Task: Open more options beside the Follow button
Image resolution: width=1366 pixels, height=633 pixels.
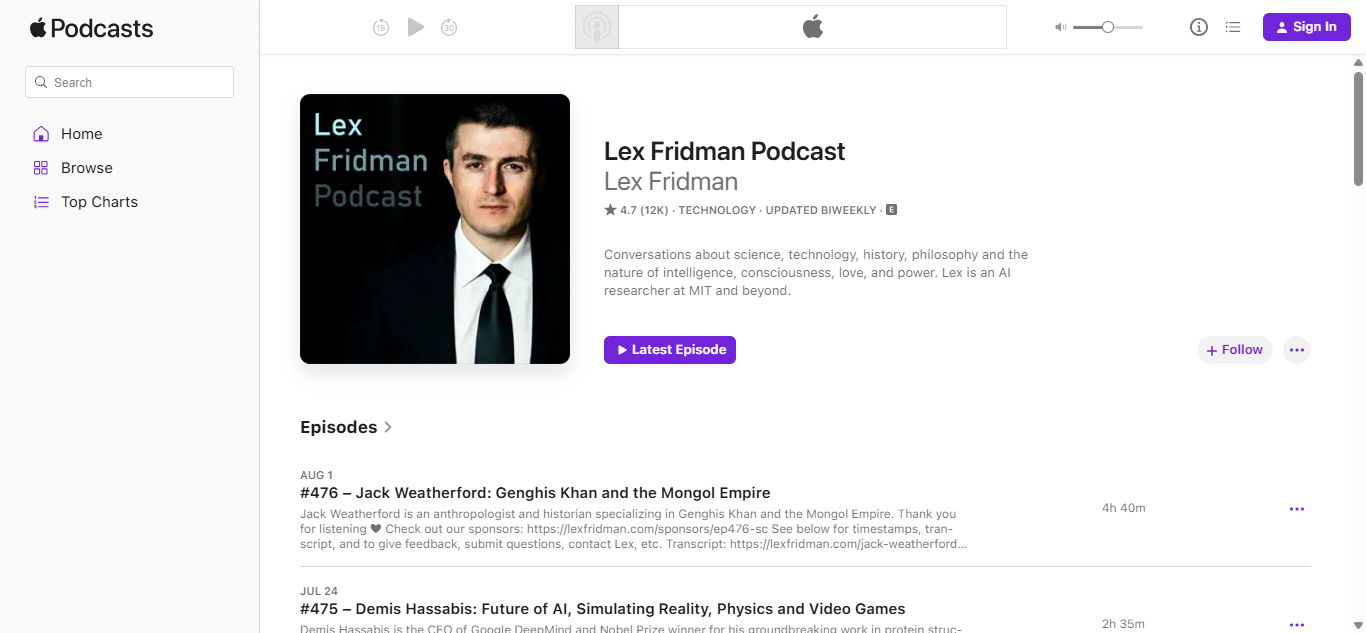Action: [1297, 350]
